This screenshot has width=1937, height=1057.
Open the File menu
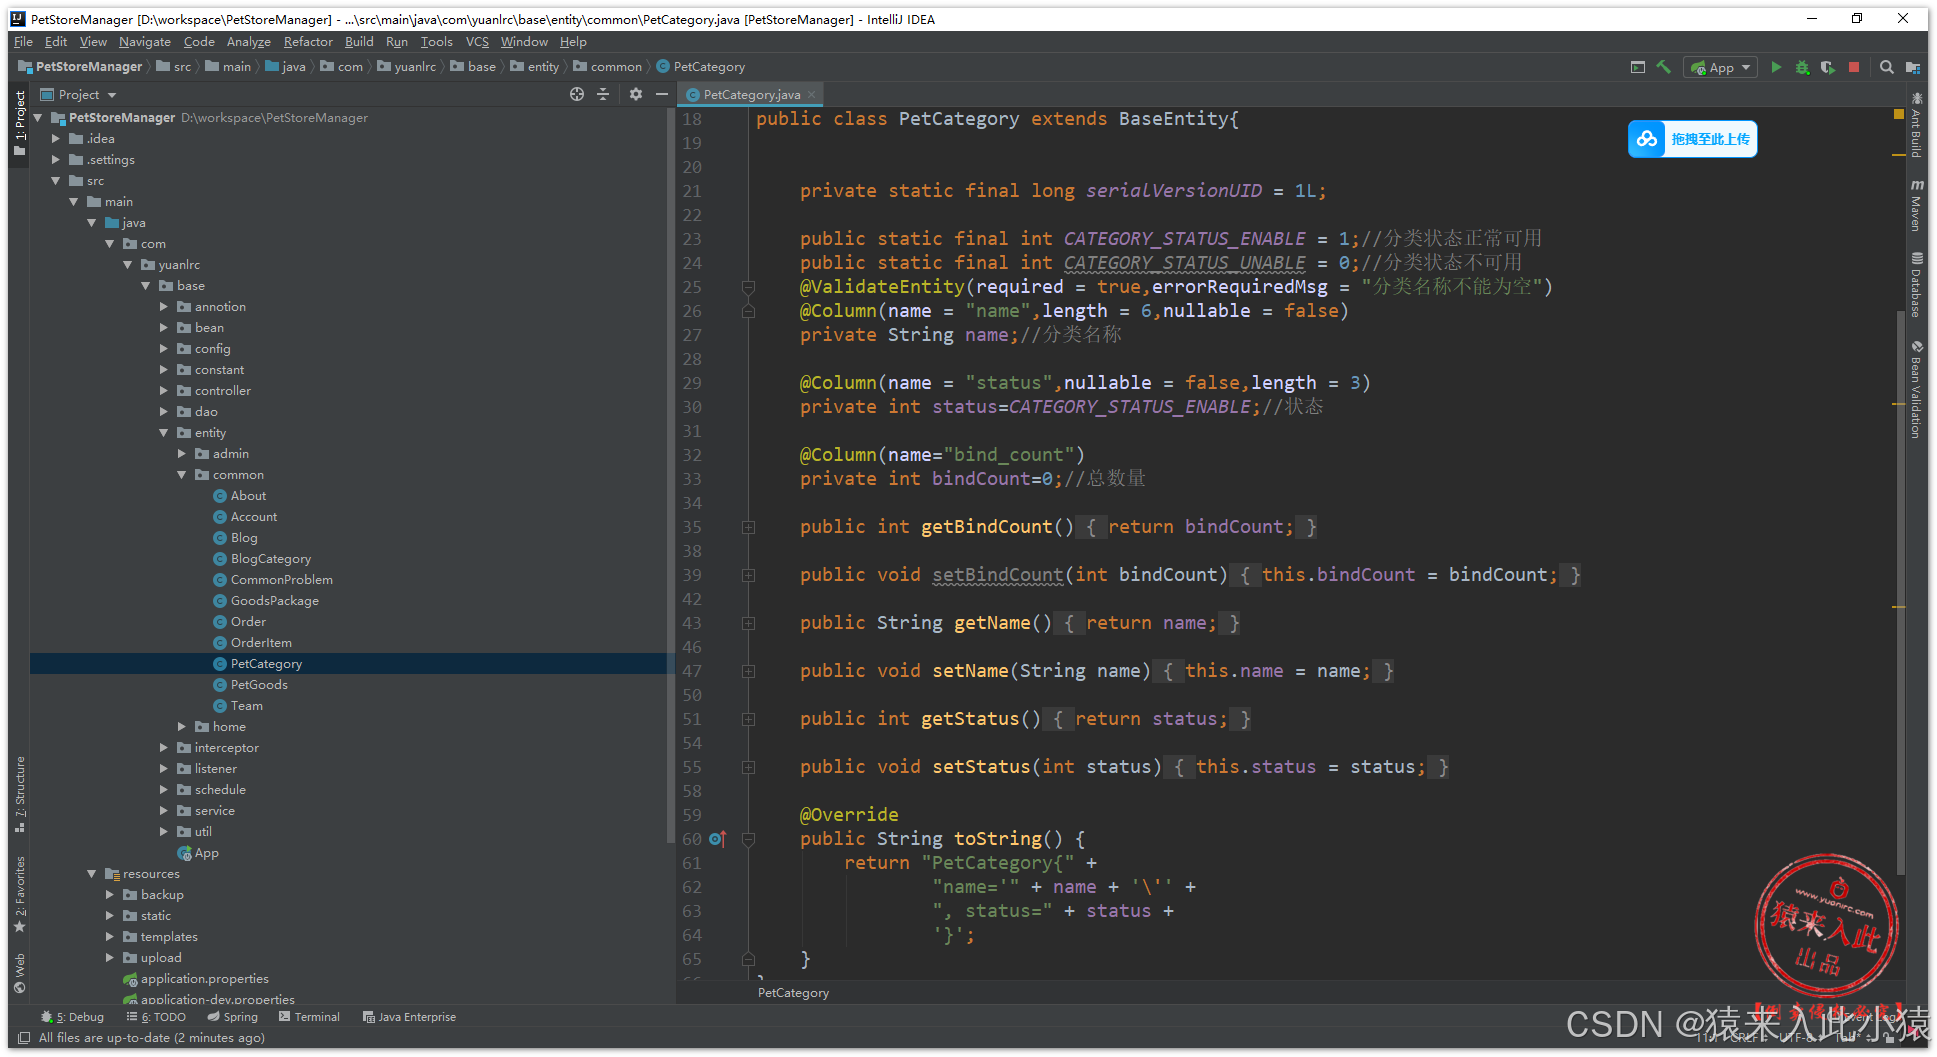click(x=23, y=42)
